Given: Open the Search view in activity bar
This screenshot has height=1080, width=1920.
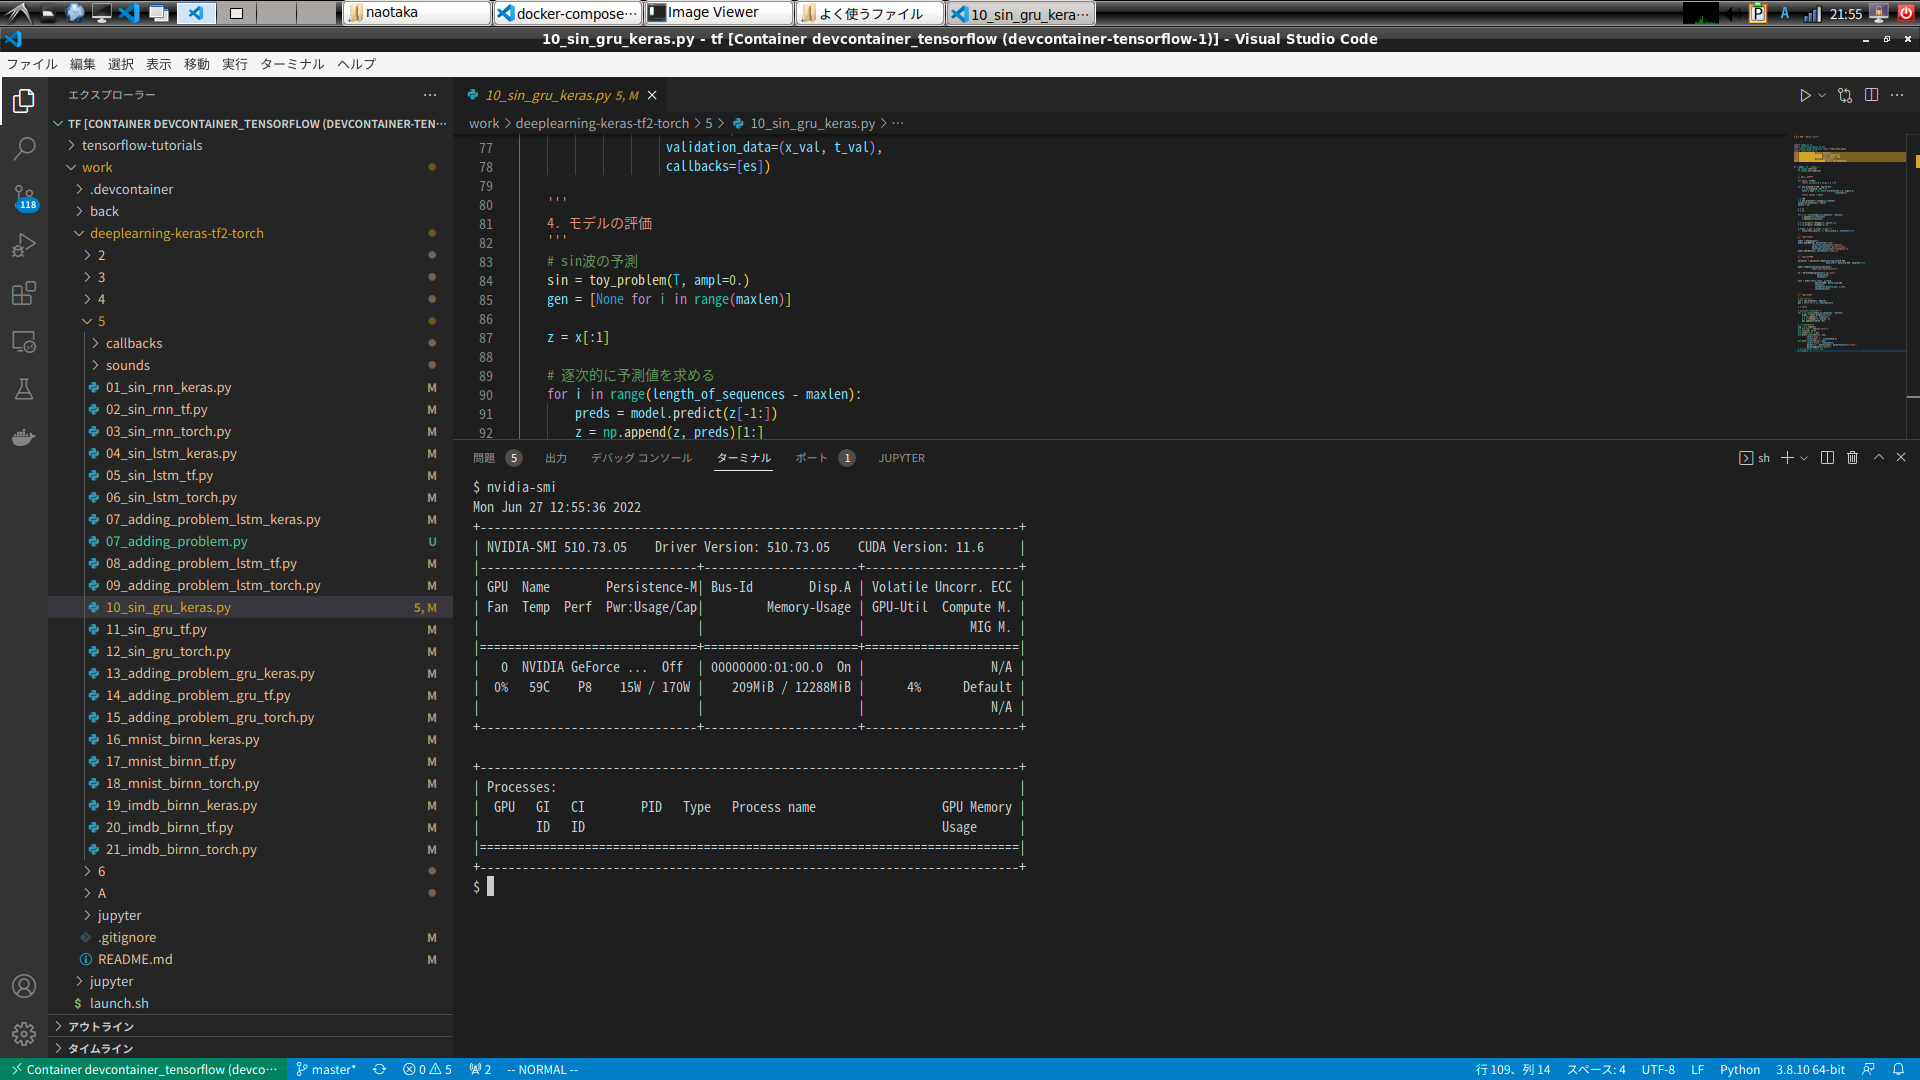Looking at the screenshot, I should pyautogui.click(x=24, y=149).
